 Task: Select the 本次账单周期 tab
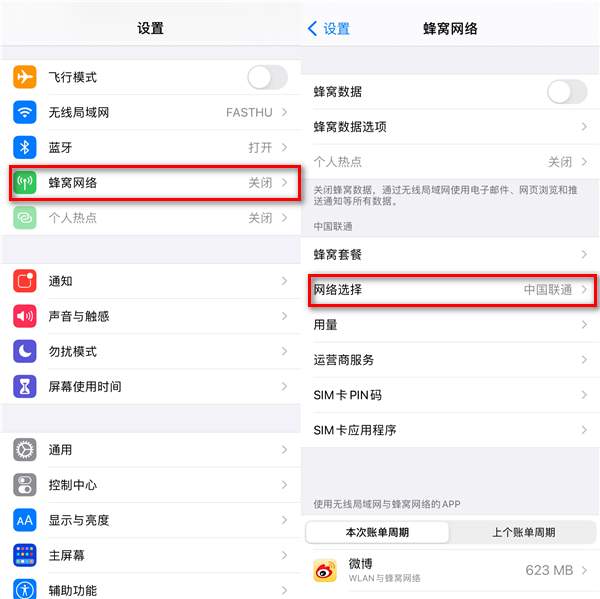coord(377,532)
